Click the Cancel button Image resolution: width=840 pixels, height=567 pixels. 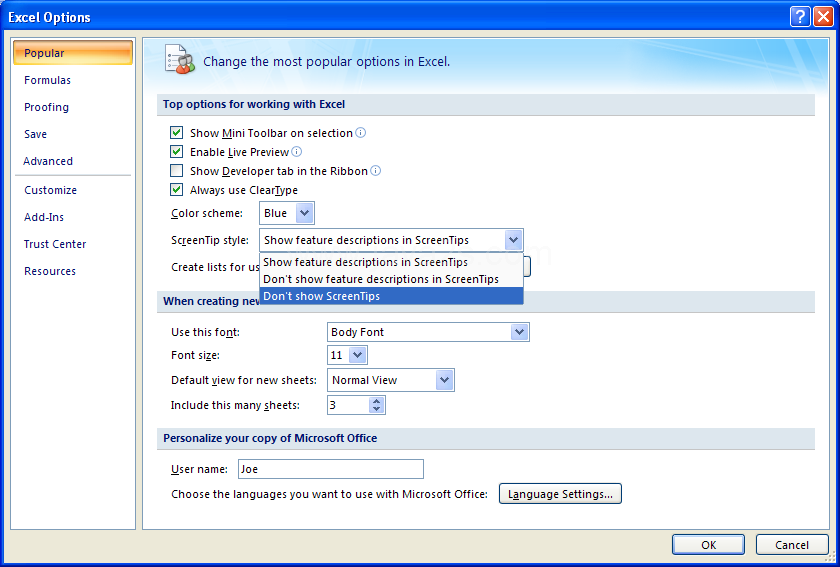(792, 544)
